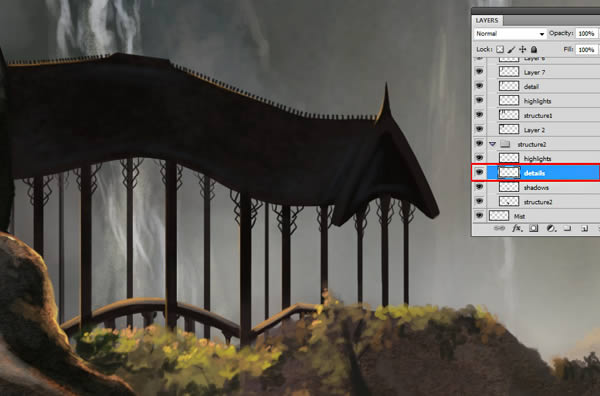The width and height of the screenshot is (600, 396).
Task: Click the details layer thumbnail
Action: [x=509, y=173]
